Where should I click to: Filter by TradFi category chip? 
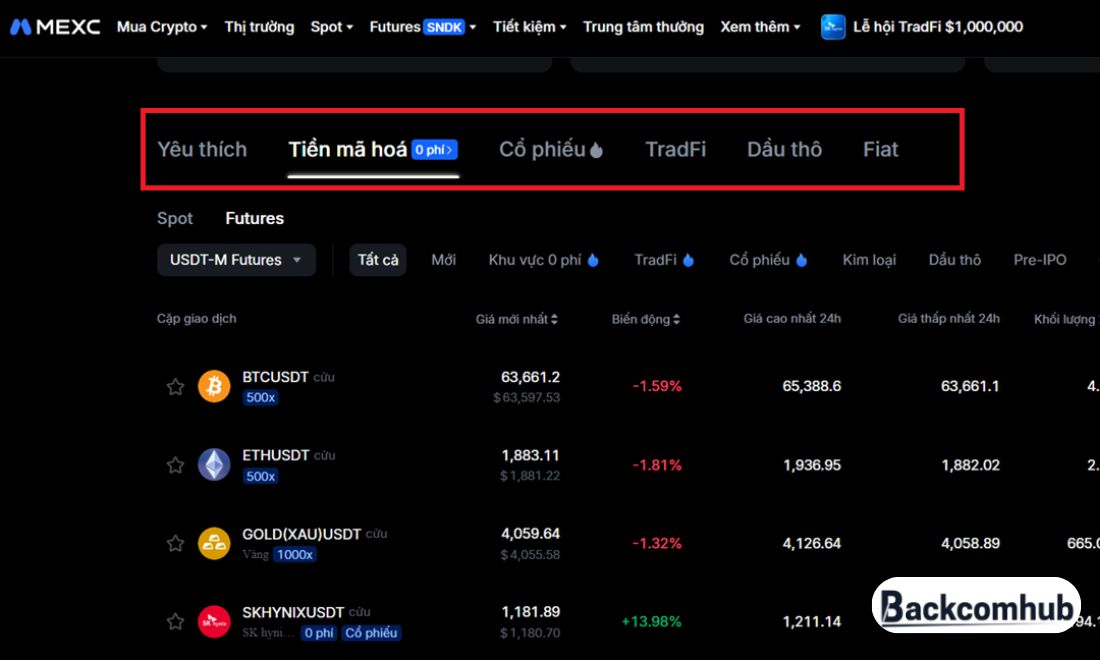(x=656, y=260)
